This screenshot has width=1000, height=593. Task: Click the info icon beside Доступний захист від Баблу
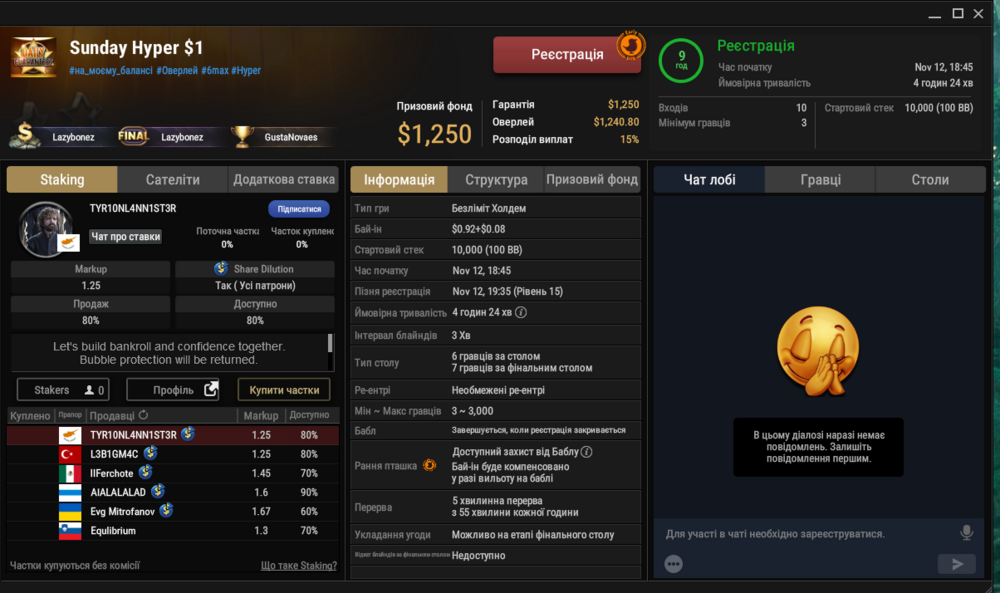587,451
